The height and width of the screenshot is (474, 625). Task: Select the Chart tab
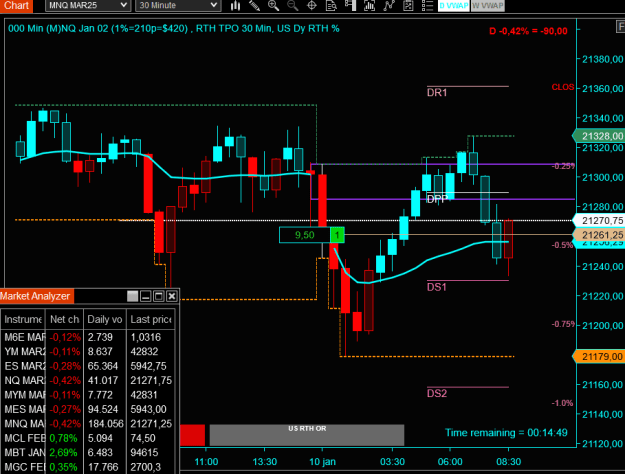tap(16, 6)
